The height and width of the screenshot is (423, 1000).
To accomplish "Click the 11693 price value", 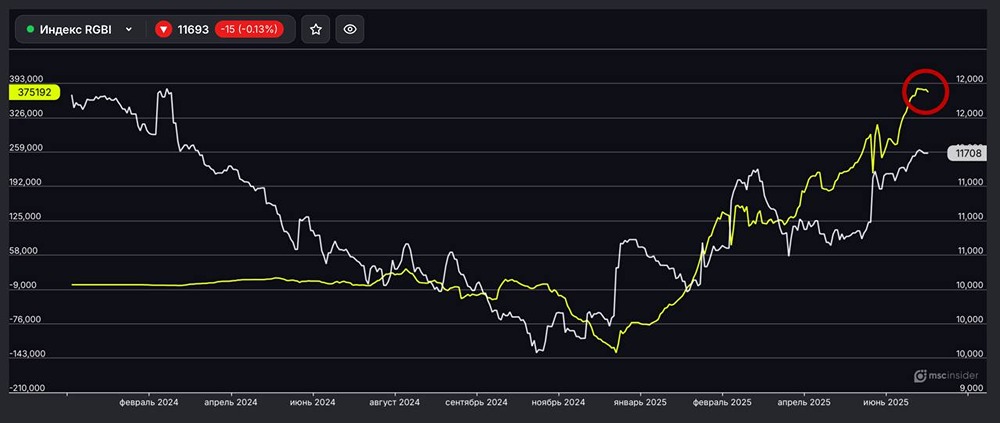I will click(193, 30).
